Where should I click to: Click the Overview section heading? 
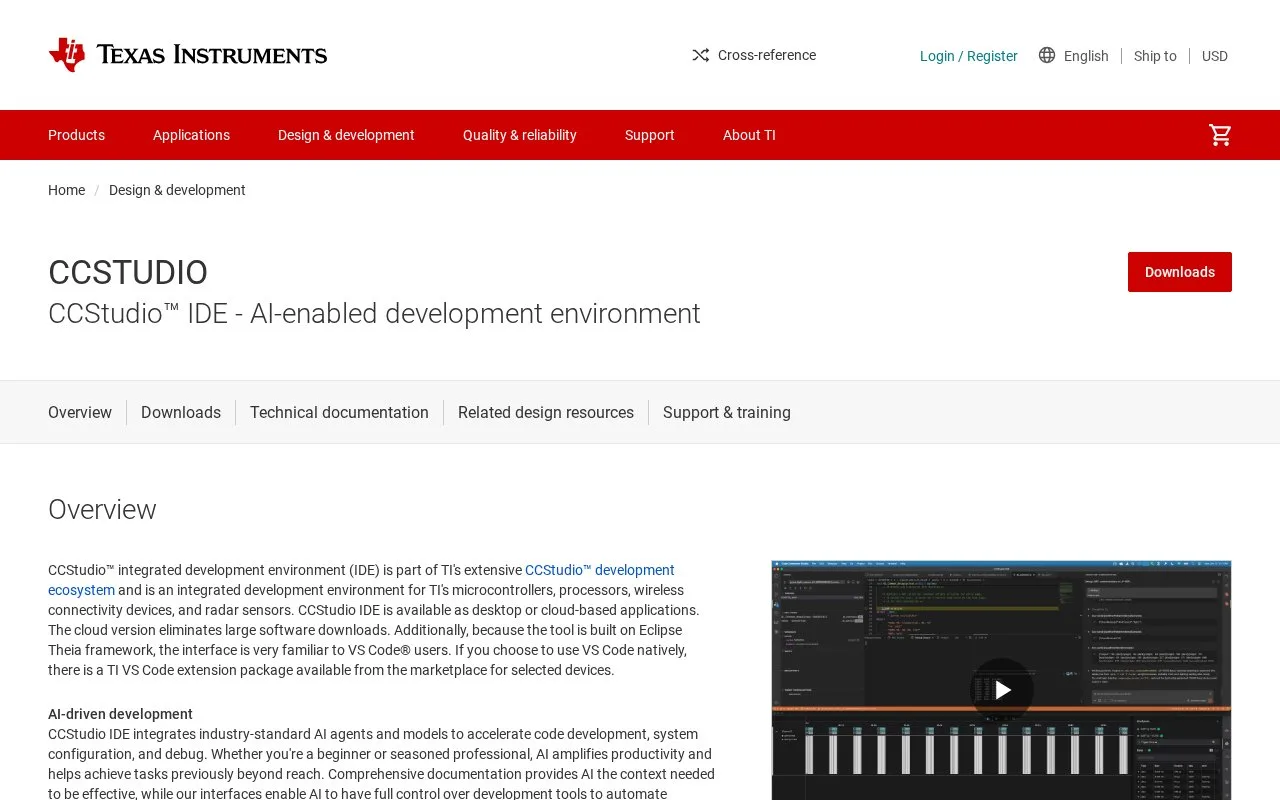click(x=102, y=509)
